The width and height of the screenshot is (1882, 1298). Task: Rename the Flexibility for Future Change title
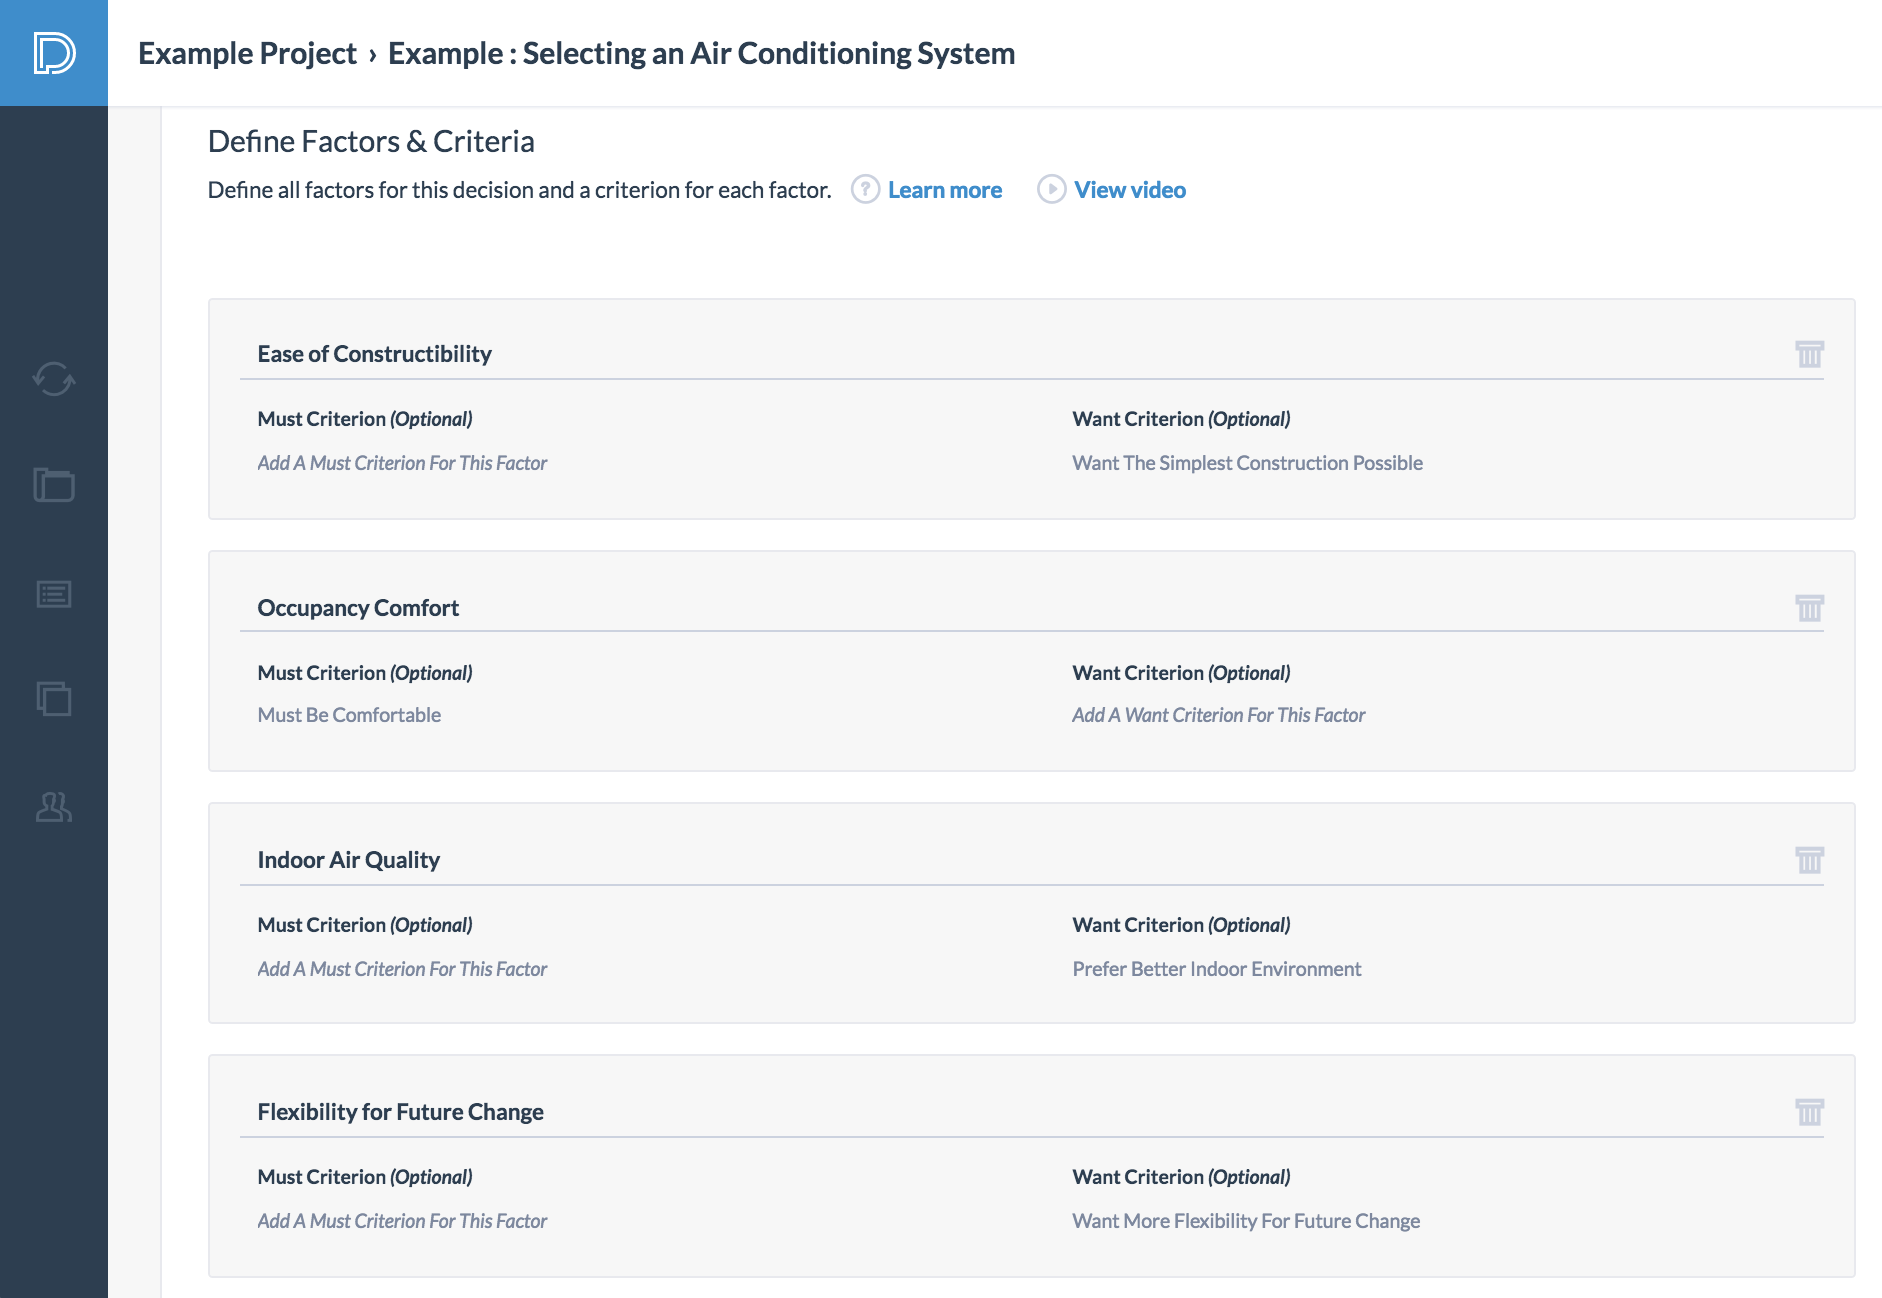pyautogui.click(x=400, y=1112)
